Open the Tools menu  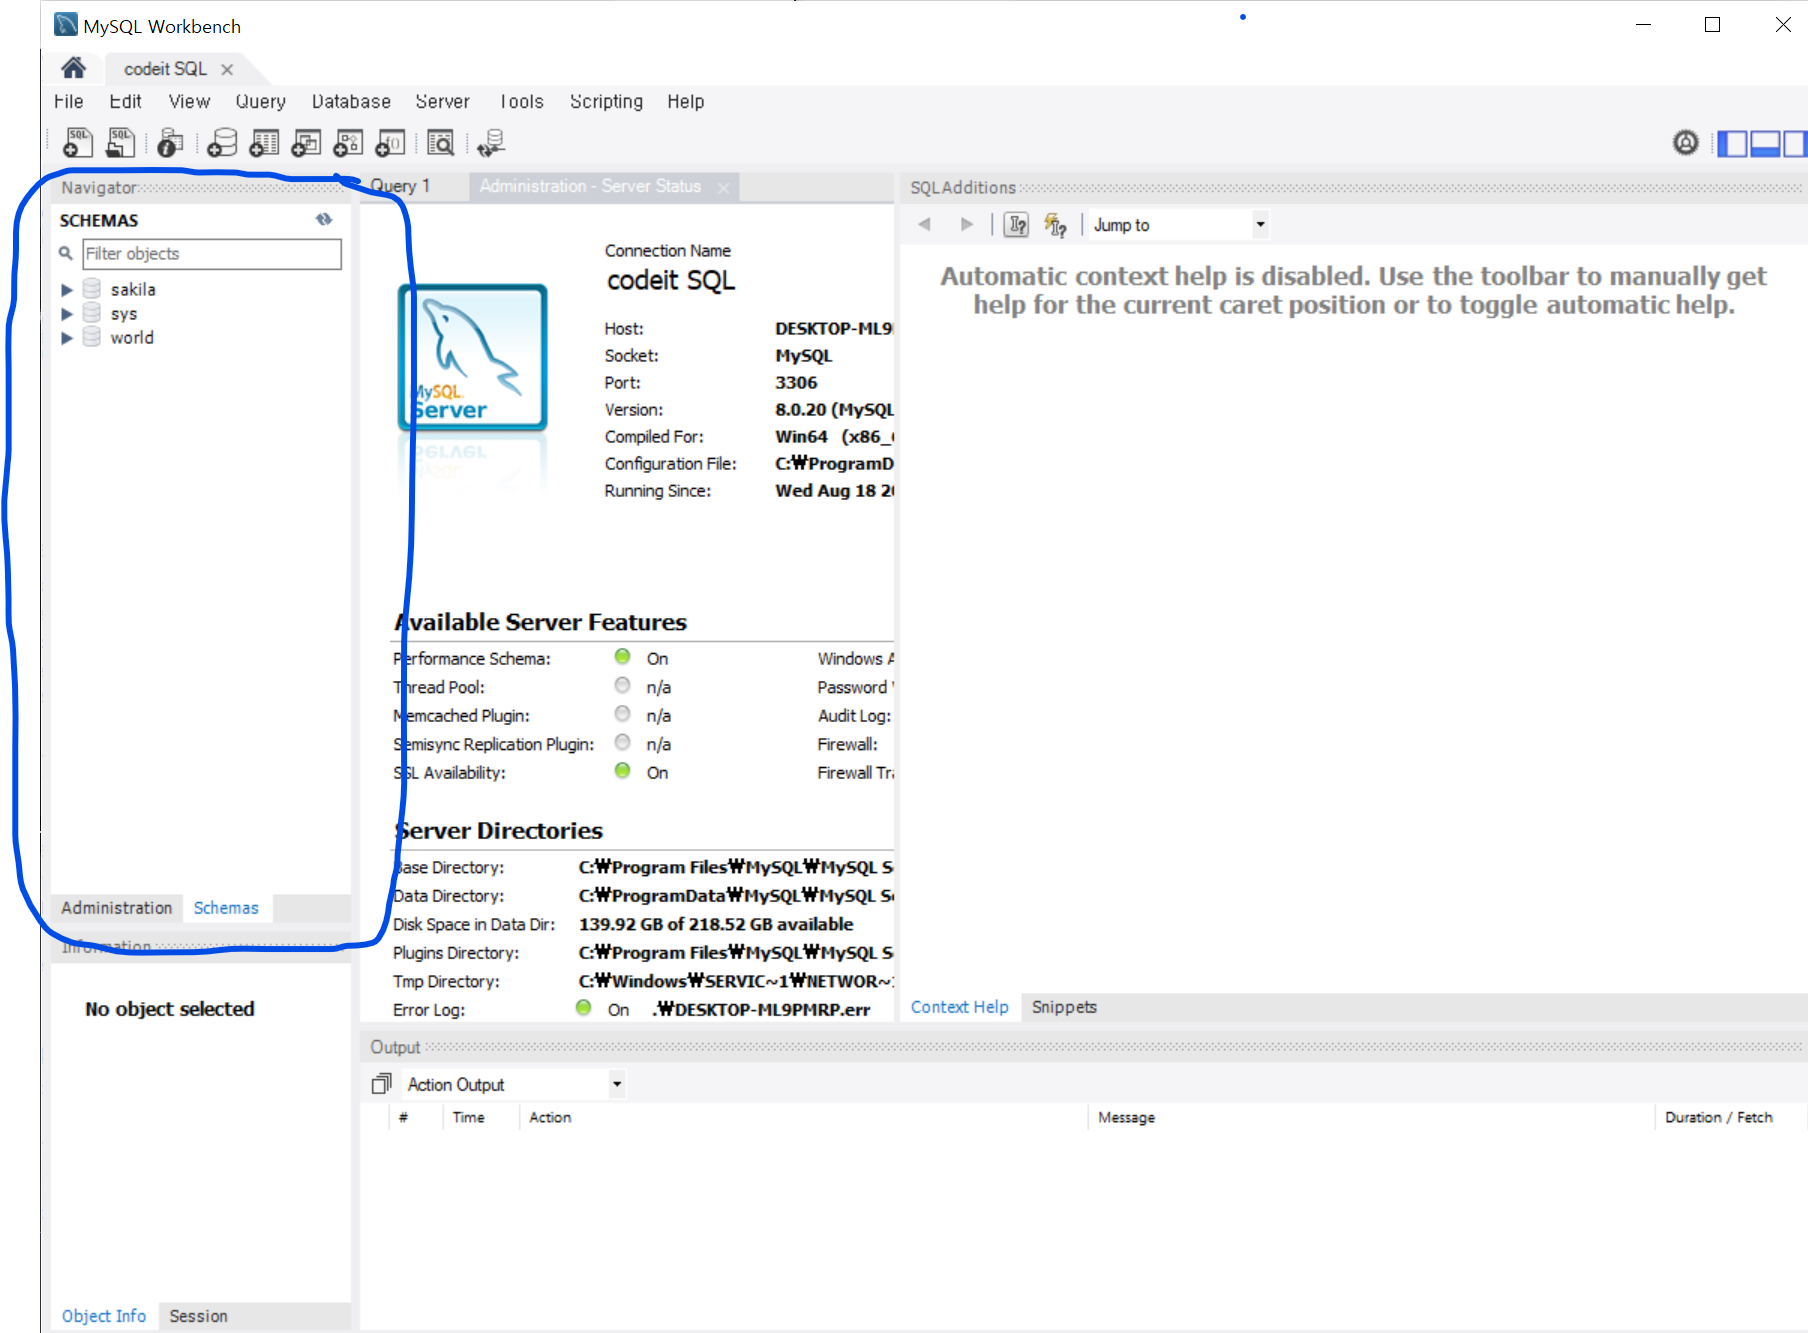522,101
